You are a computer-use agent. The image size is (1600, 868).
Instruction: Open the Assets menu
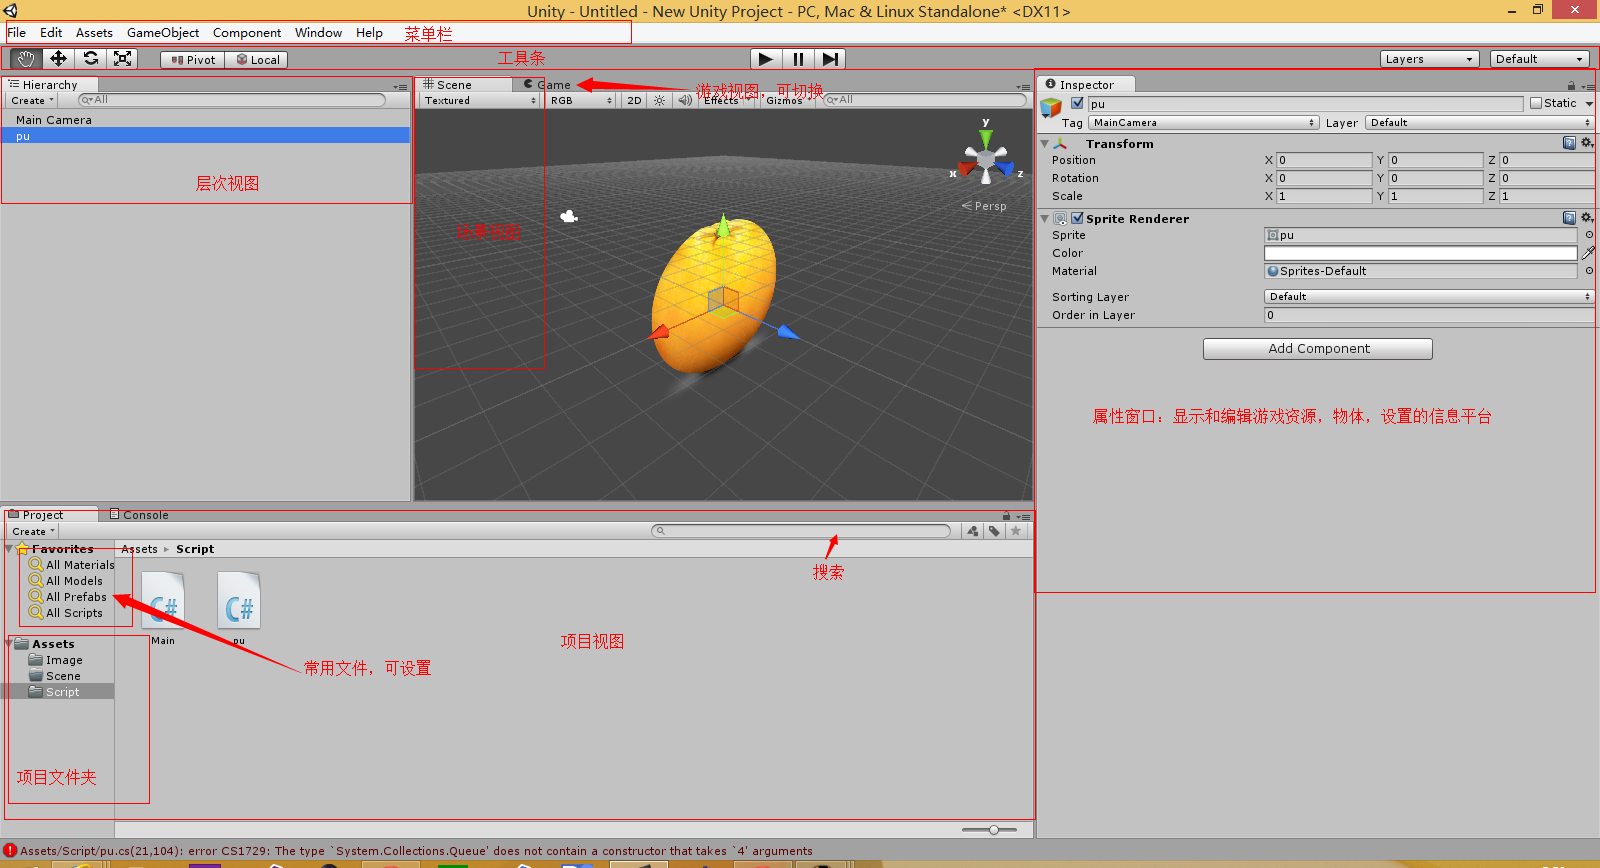tap(94, 33)
